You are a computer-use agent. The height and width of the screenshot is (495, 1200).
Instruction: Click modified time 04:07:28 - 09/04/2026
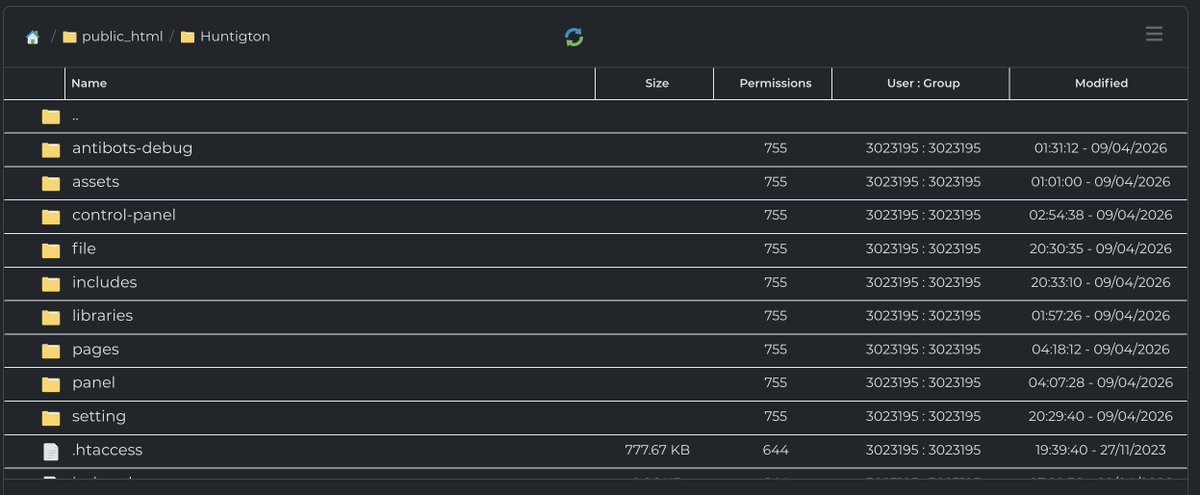coord(1101,382)
